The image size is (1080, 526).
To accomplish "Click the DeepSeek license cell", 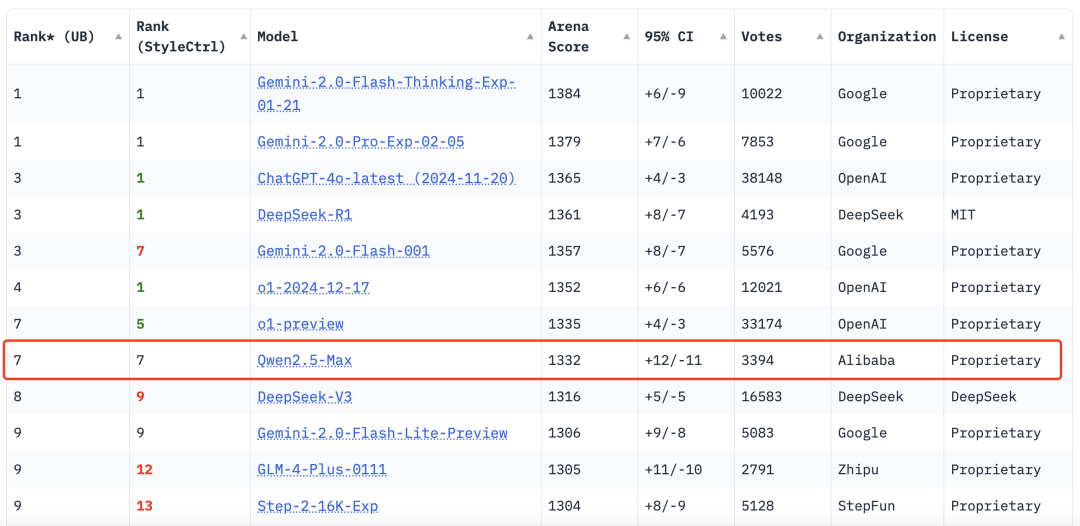I will click(984, 397).
